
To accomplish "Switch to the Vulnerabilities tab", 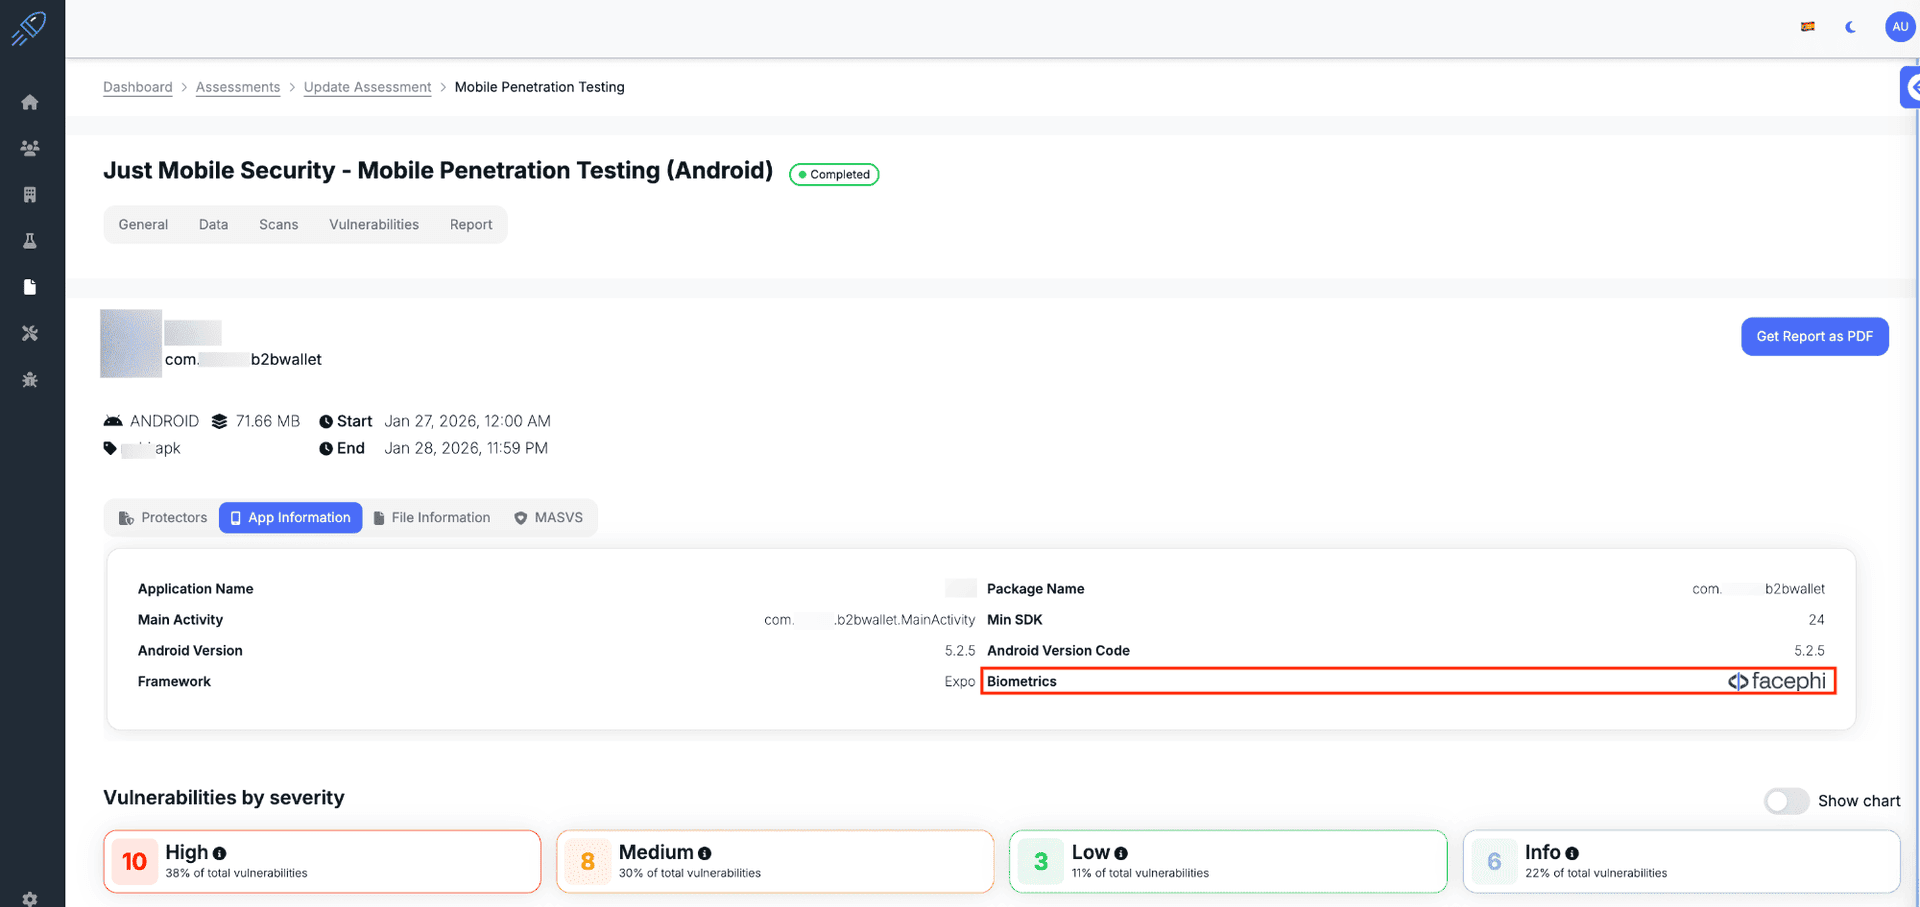I will pyautogui.click(x=374, y=225).
